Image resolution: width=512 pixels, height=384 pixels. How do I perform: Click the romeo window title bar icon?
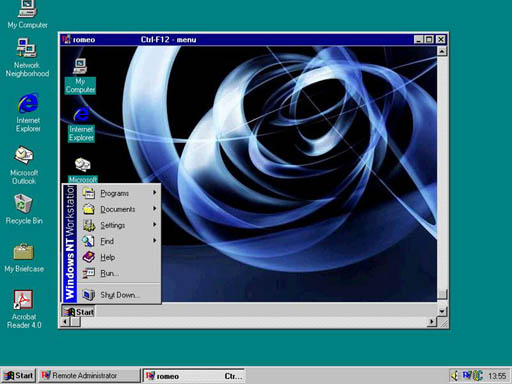click(66, 39)
